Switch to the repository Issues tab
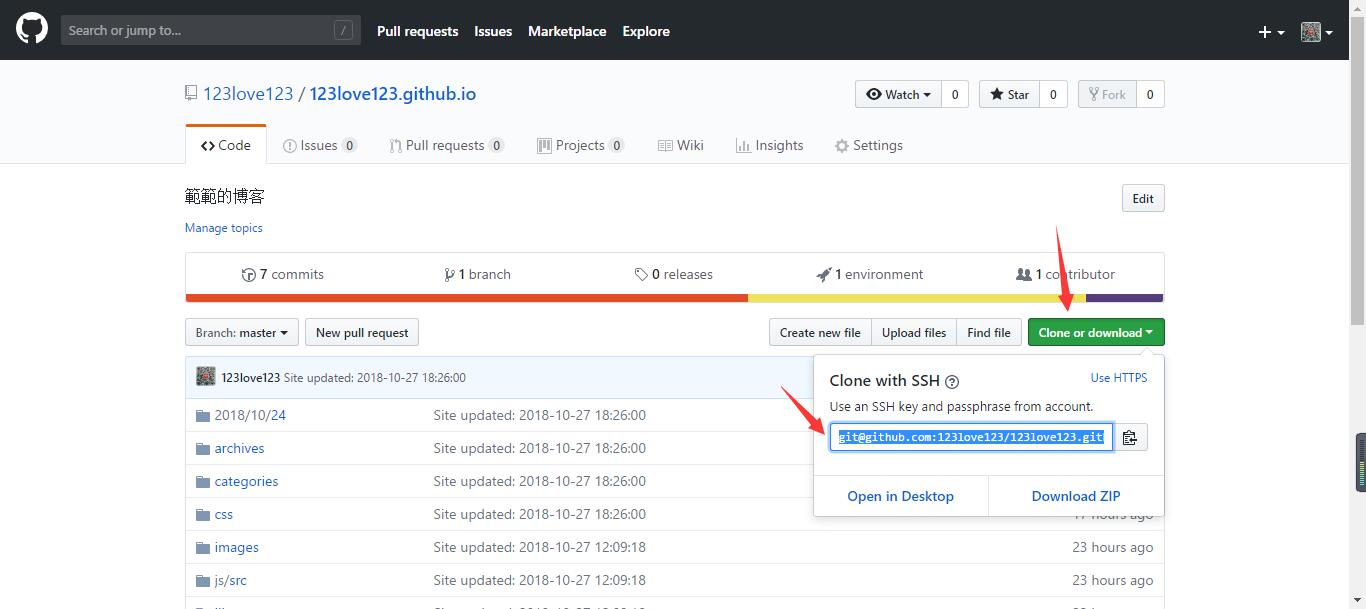This screenshot has height=609, width=1366. pos(319,145)
